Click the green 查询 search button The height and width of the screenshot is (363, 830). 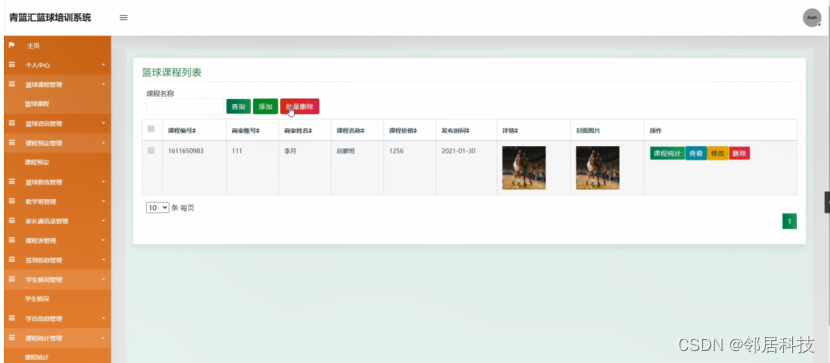click(238, 106)
